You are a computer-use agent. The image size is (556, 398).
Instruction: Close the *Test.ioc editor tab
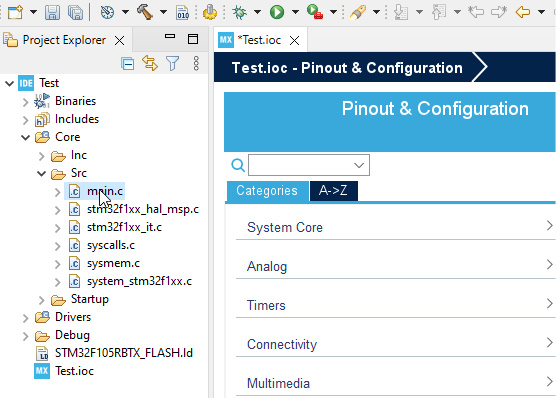click(x=294, y=40)
